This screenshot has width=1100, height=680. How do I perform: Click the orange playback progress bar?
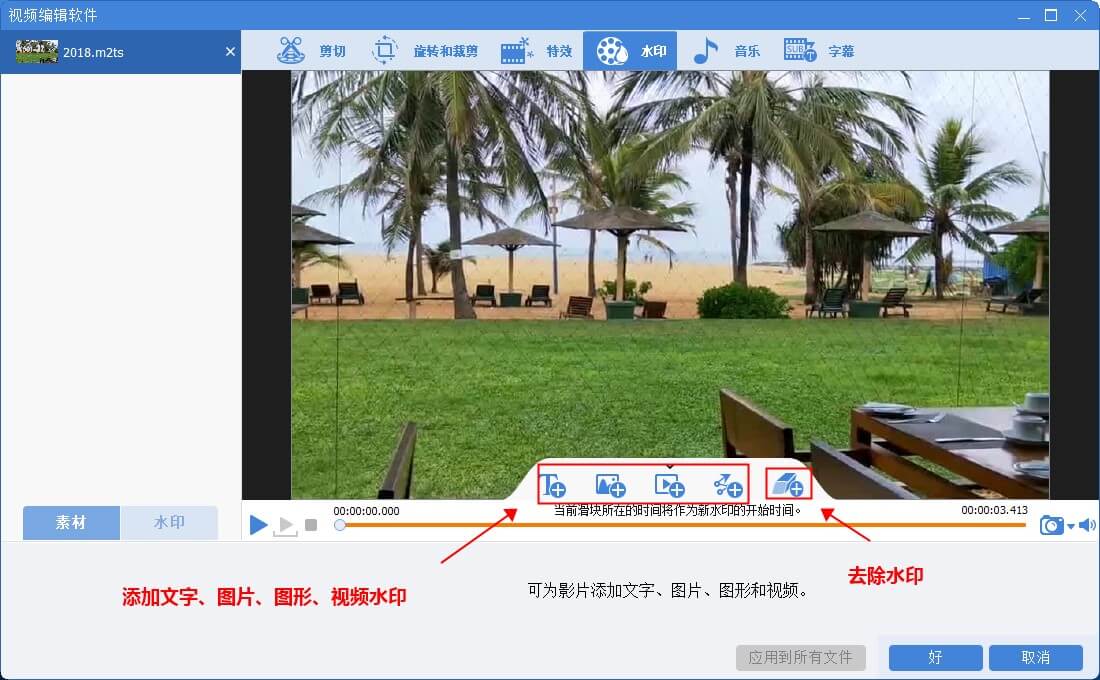[682, 525]
